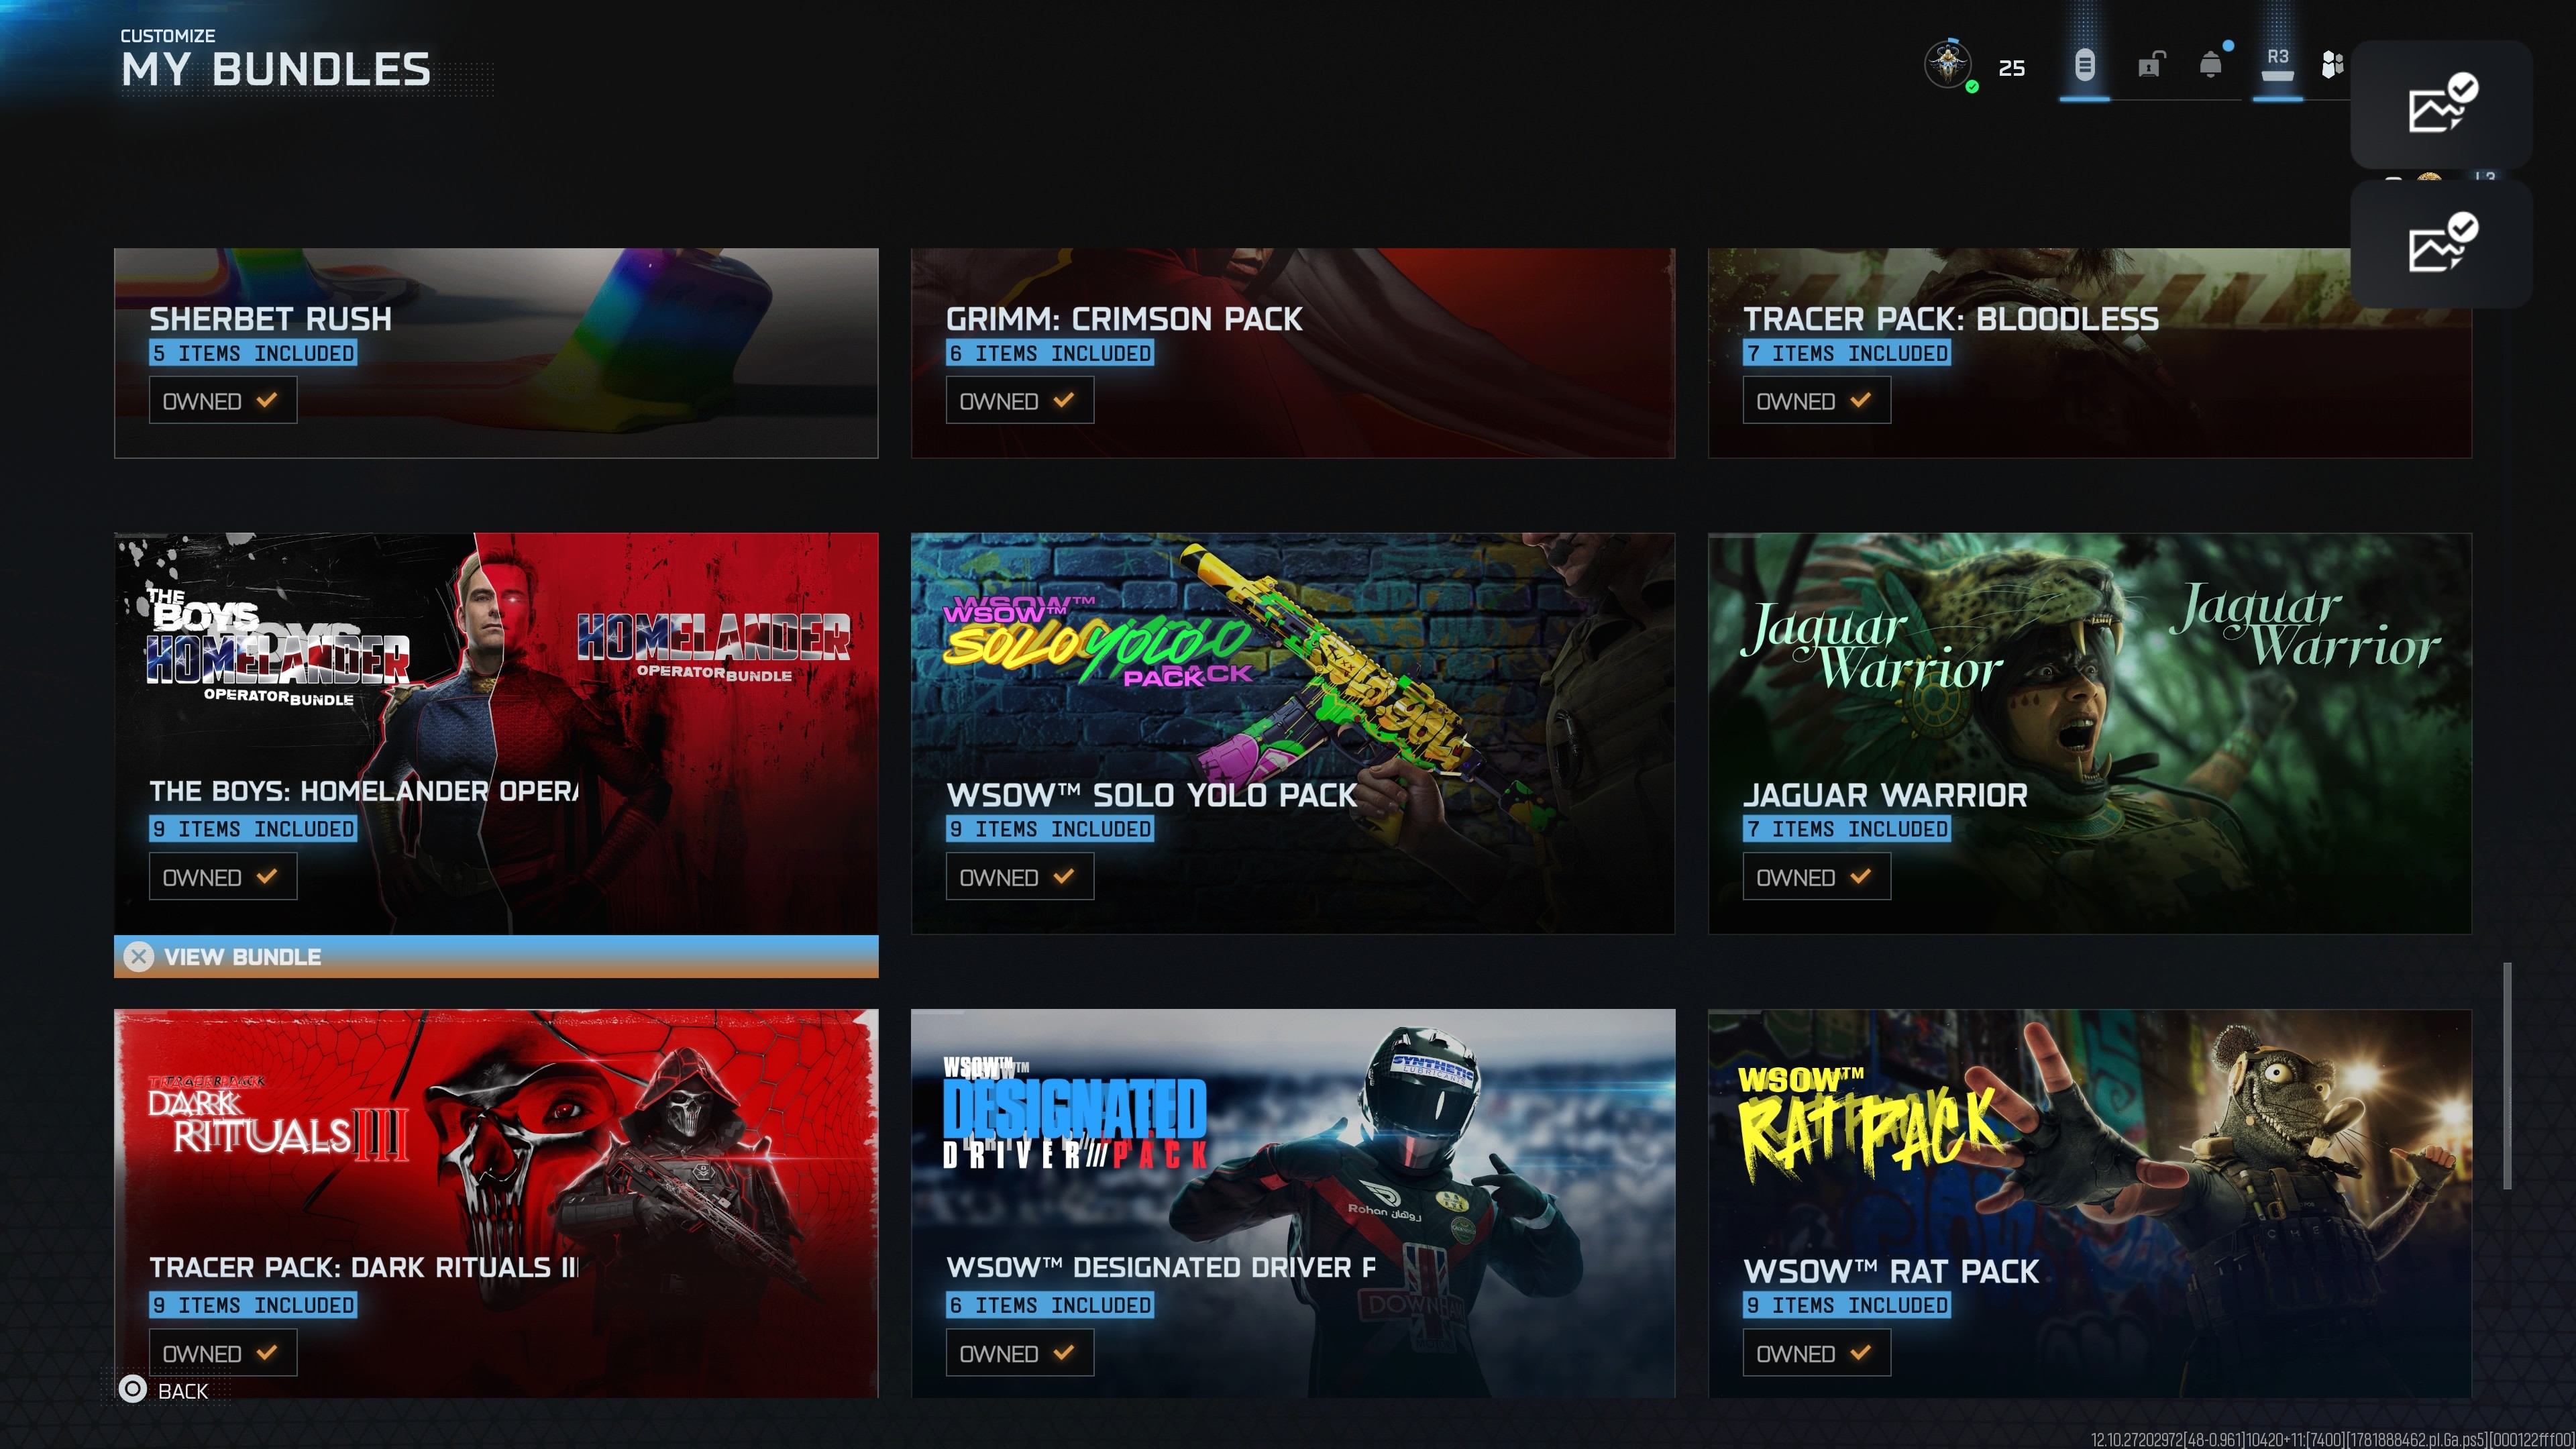Open the Homelander Operator bundle artwork
The height and width of the screenshot is (1449, 2576).
496,733
